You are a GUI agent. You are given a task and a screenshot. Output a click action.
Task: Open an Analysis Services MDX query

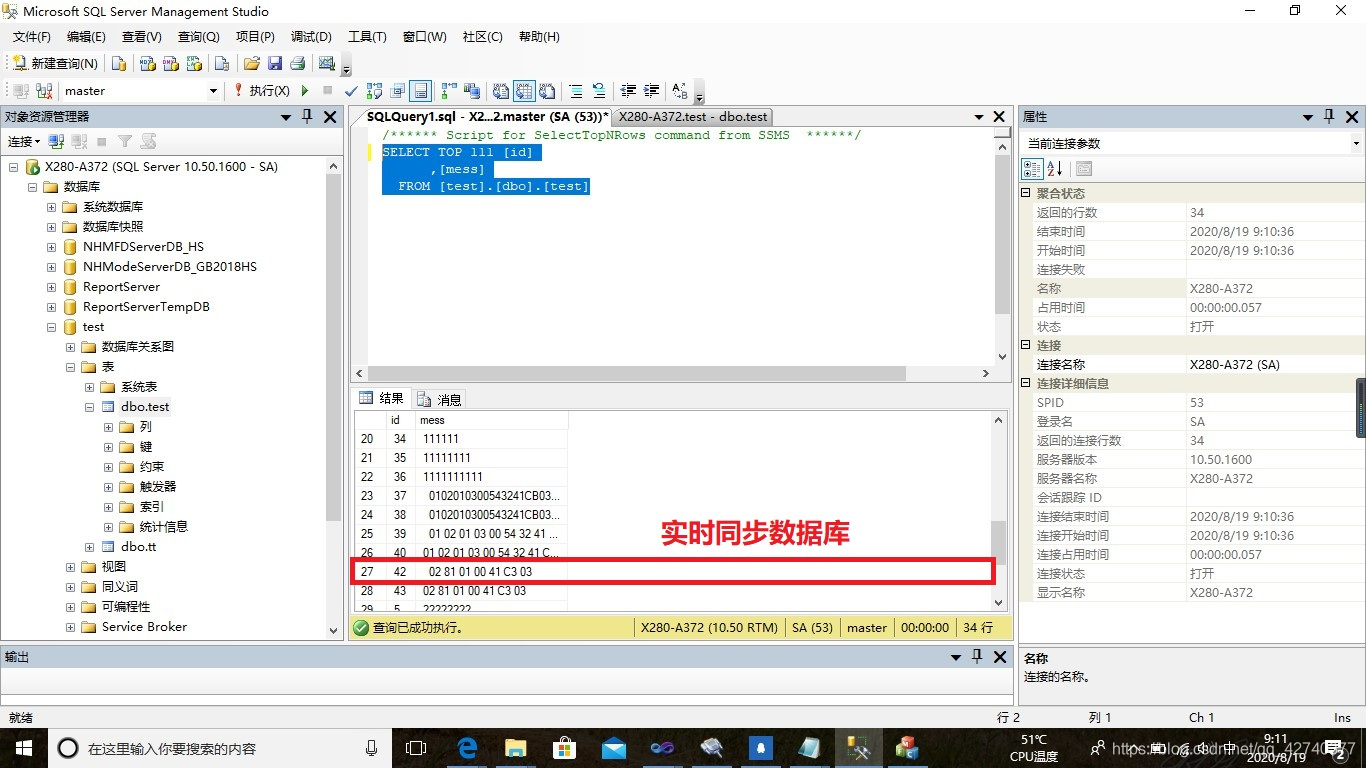(x=147, y=63)
